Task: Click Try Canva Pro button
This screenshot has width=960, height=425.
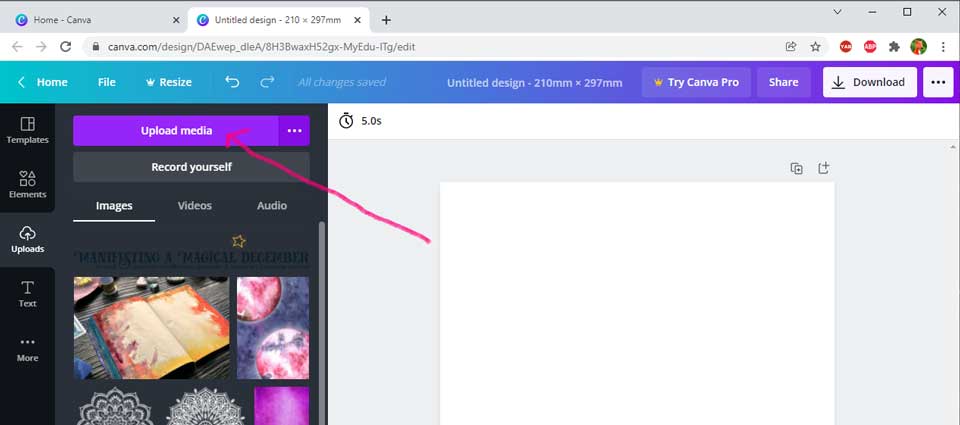Action: pyautogui.click(x=696, y=82)
